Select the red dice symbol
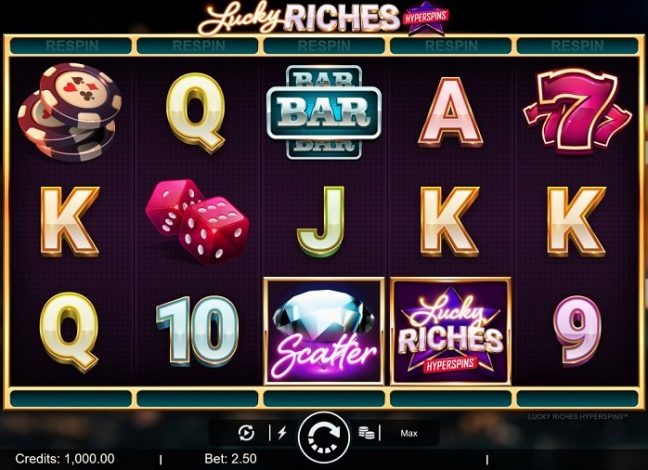Viewport: 648px width, 470px height. 197,221
